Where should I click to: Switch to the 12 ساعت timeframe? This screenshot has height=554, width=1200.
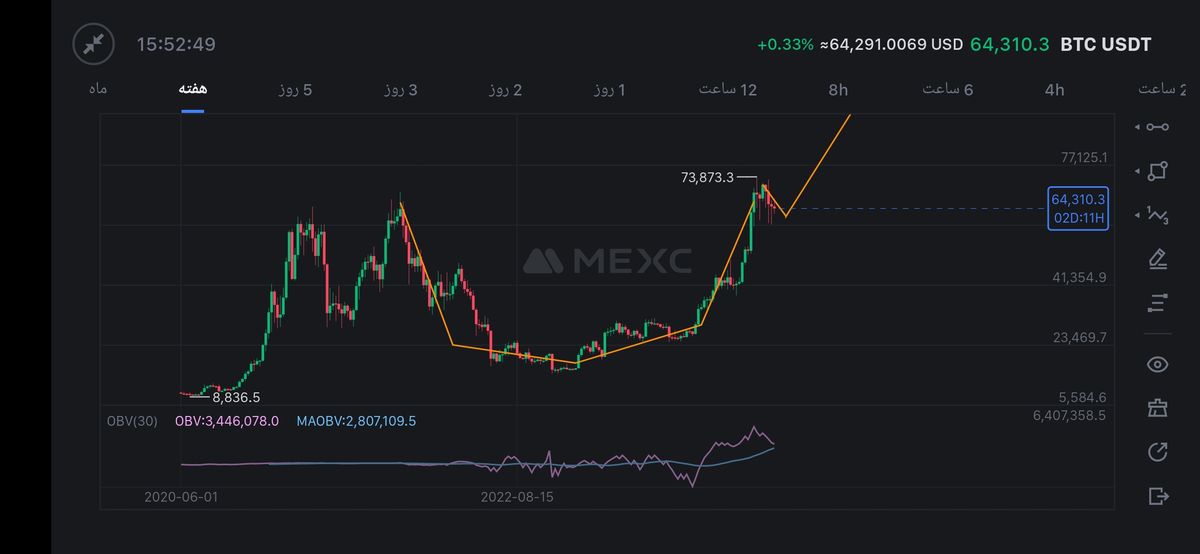(727, 90)
